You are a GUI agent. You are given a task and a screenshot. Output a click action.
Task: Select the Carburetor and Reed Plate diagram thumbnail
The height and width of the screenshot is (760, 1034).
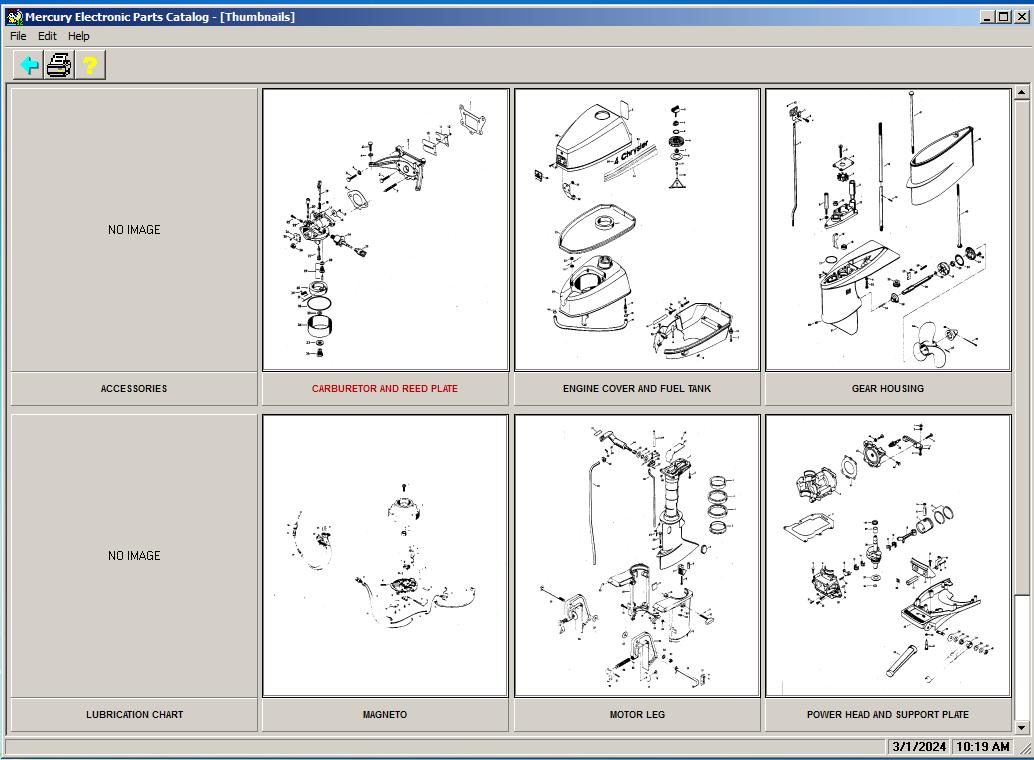click(x=385, y=230)
